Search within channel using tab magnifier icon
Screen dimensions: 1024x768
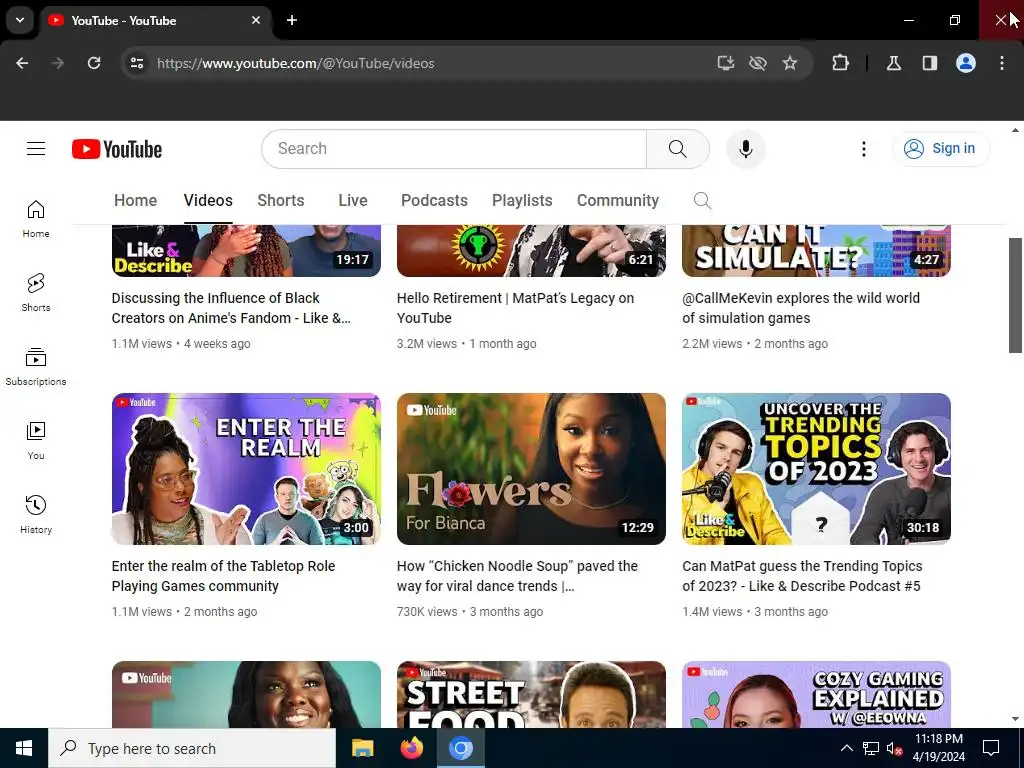[702, 200]
